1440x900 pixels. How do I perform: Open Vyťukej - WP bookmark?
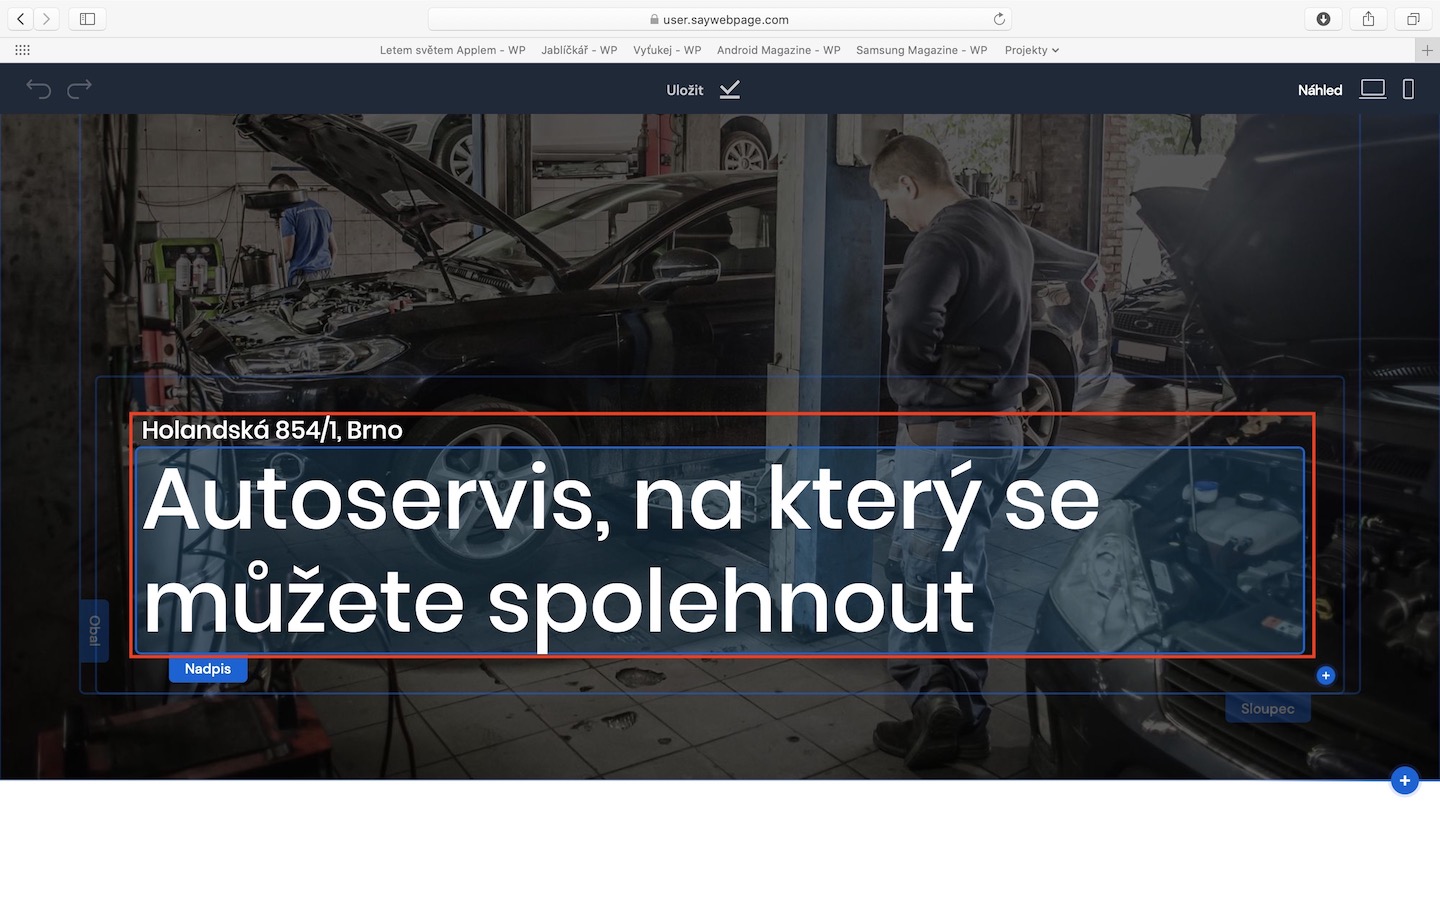(x=667, y=50)
